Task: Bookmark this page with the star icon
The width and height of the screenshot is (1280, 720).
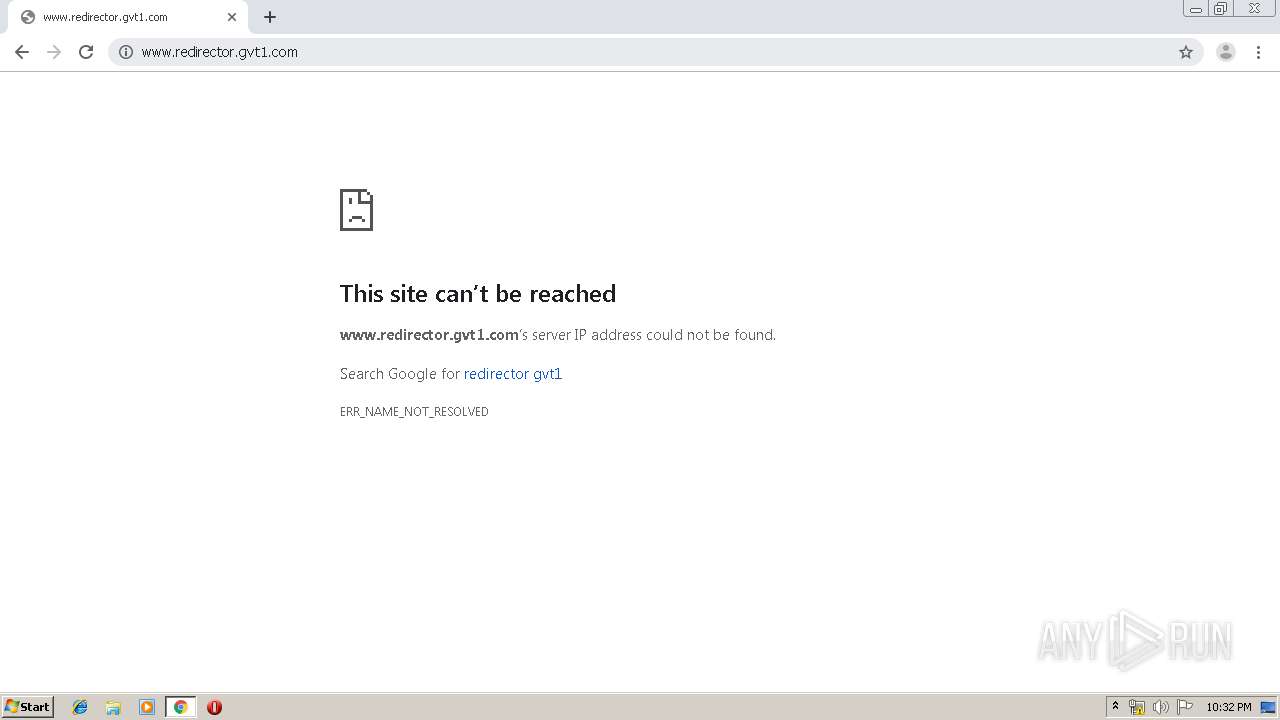Action: [x=1186, y=52]
